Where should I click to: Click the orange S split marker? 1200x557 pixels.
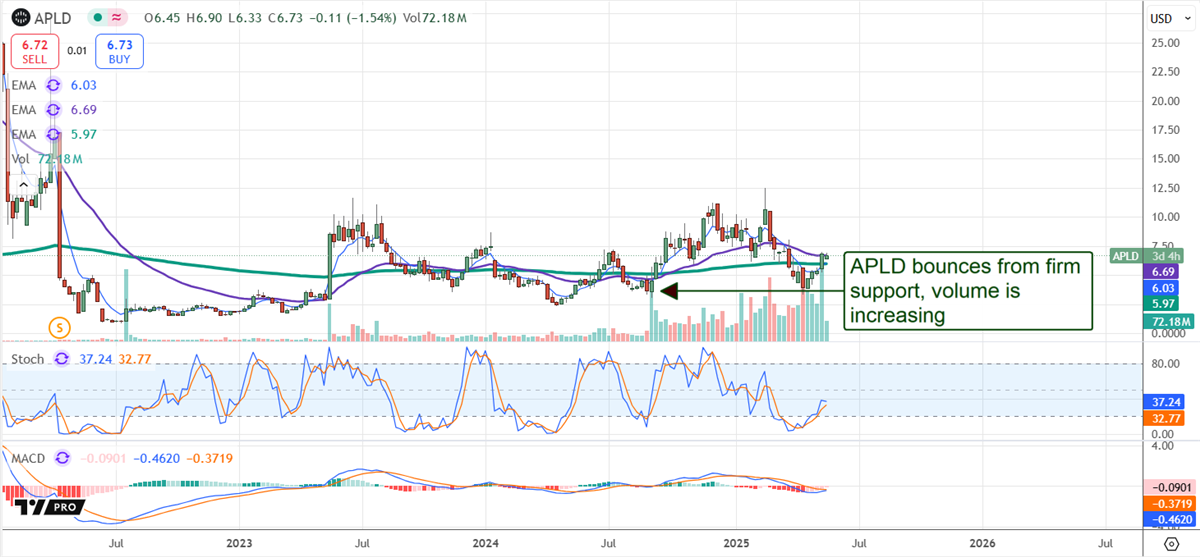pos(59,326)
